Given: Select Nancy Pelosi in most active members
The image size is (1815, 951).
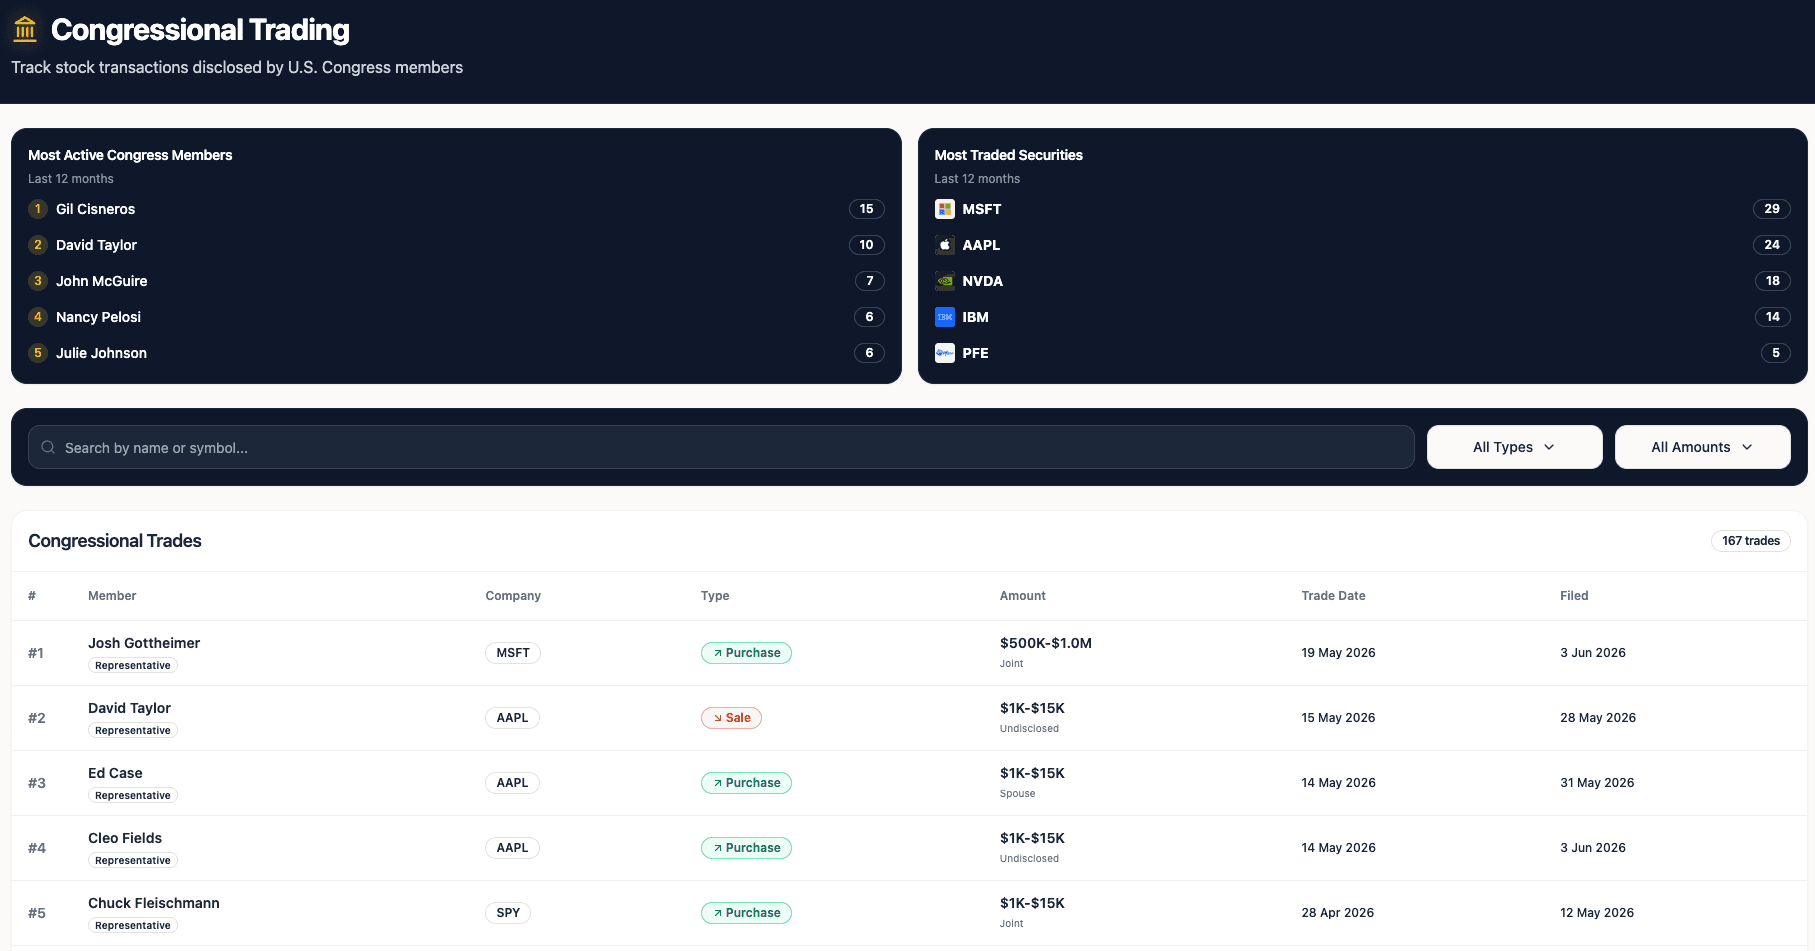Looking at the screenshot, I should (98, 317).
